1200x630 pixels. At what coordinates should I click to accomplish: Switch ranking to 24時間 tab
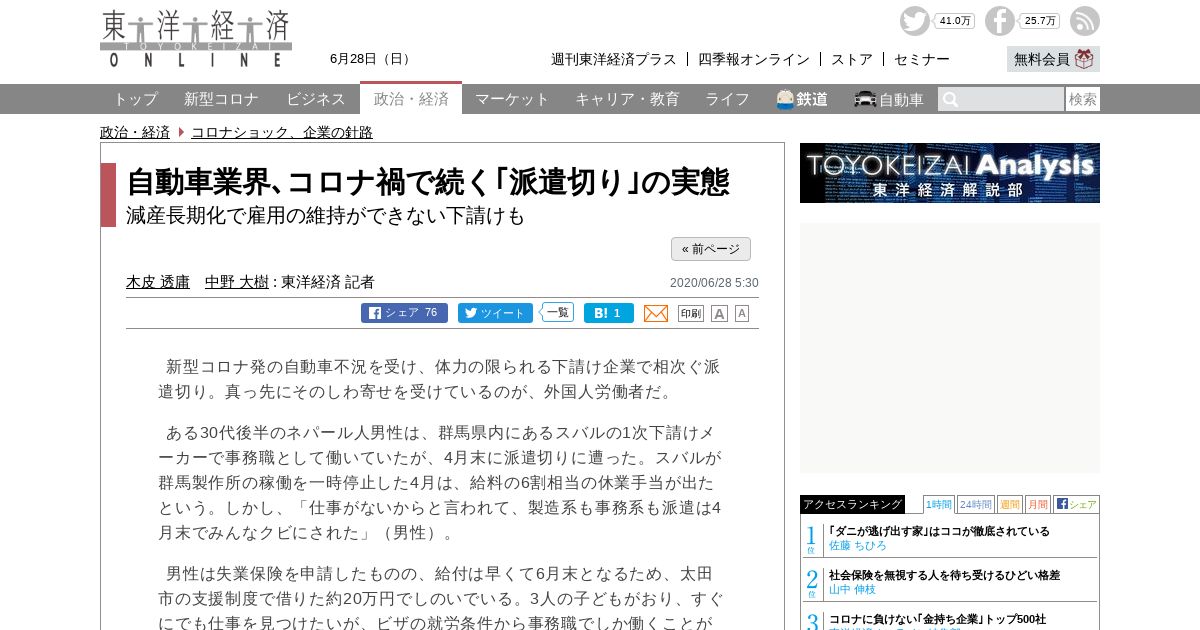click(x=976, y=504)
